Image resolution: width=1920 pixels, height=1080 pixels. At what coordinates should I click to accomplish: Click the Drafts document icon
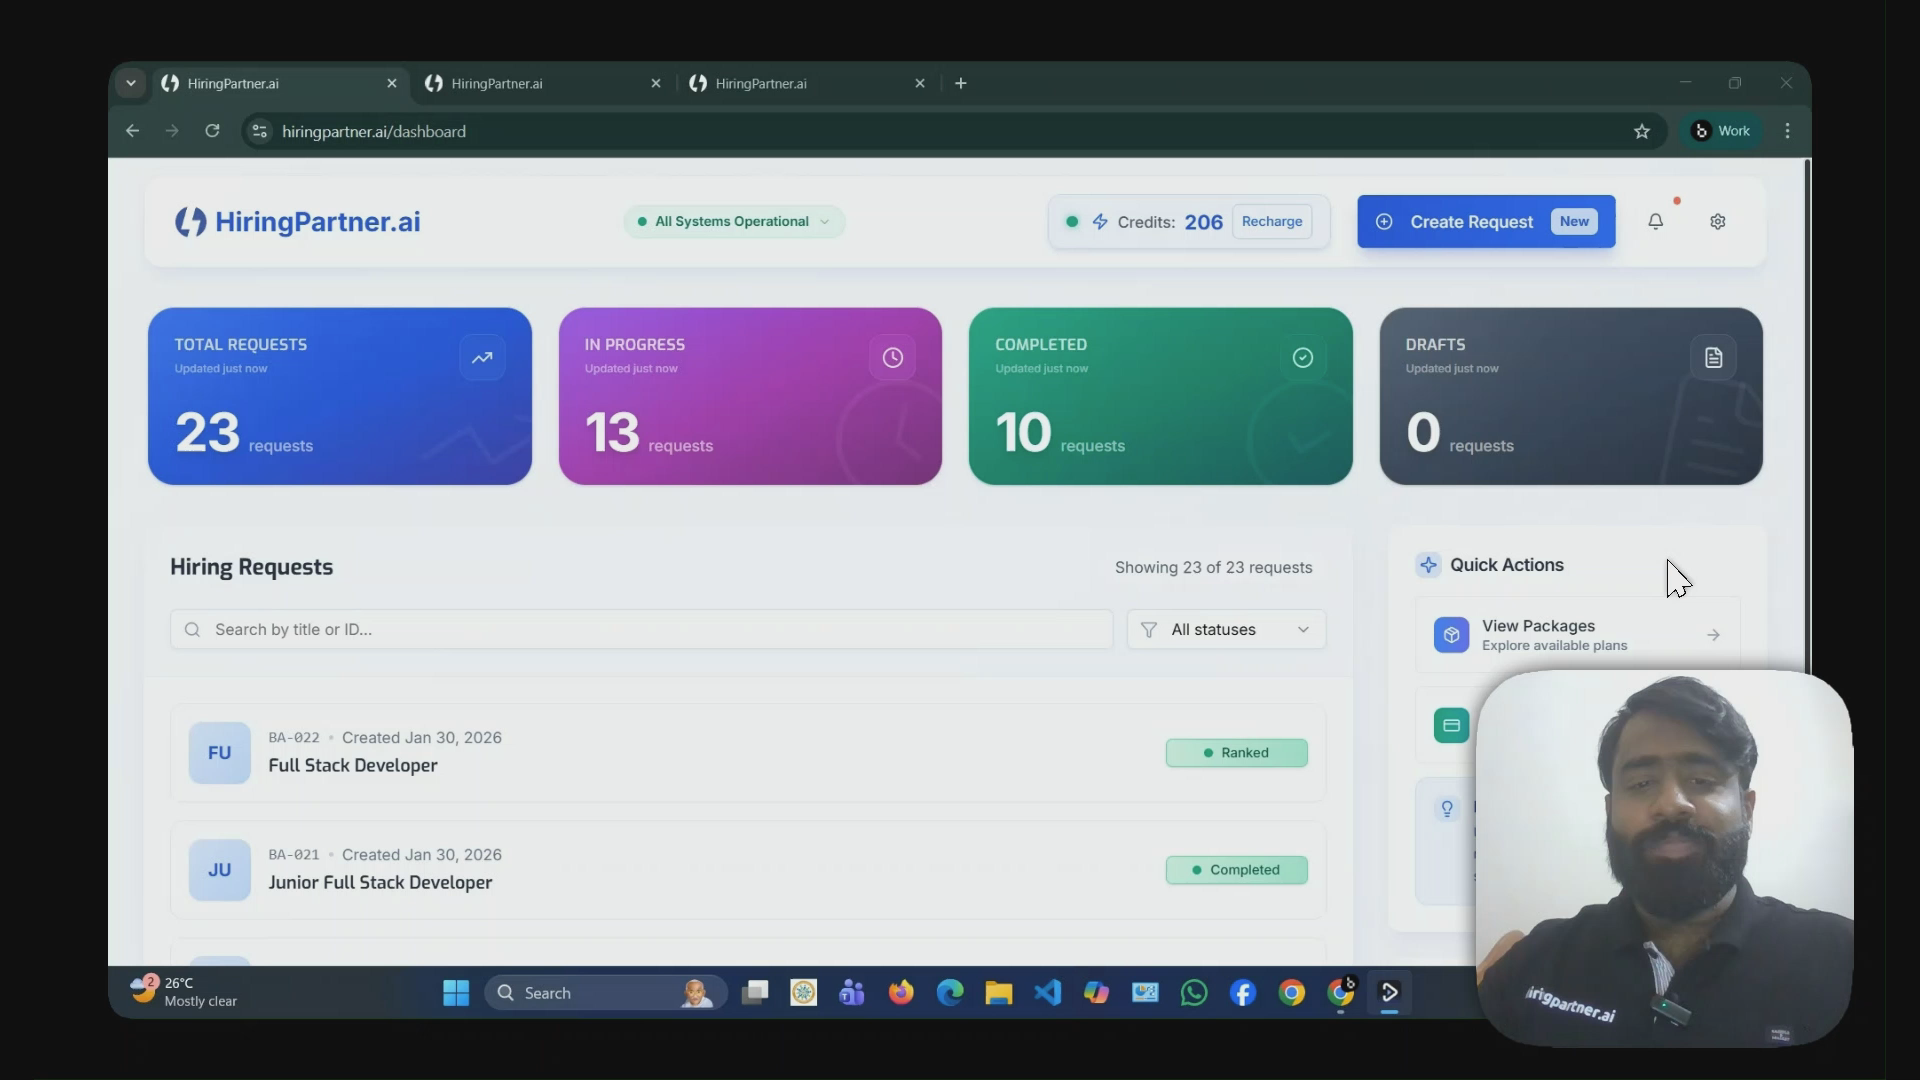tap(1713, 358)
